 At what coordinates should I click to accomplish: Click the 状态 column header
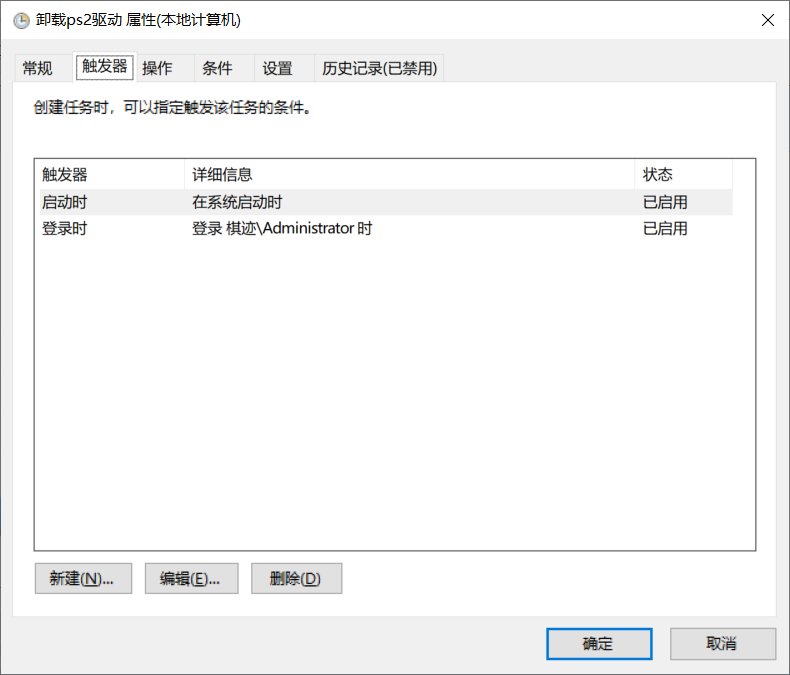point(684,174)
